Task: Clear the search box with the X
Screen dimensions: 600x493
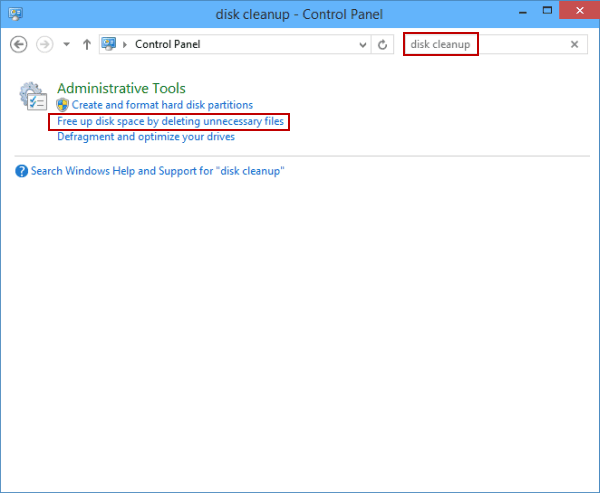Action: (x=574, y=44)
